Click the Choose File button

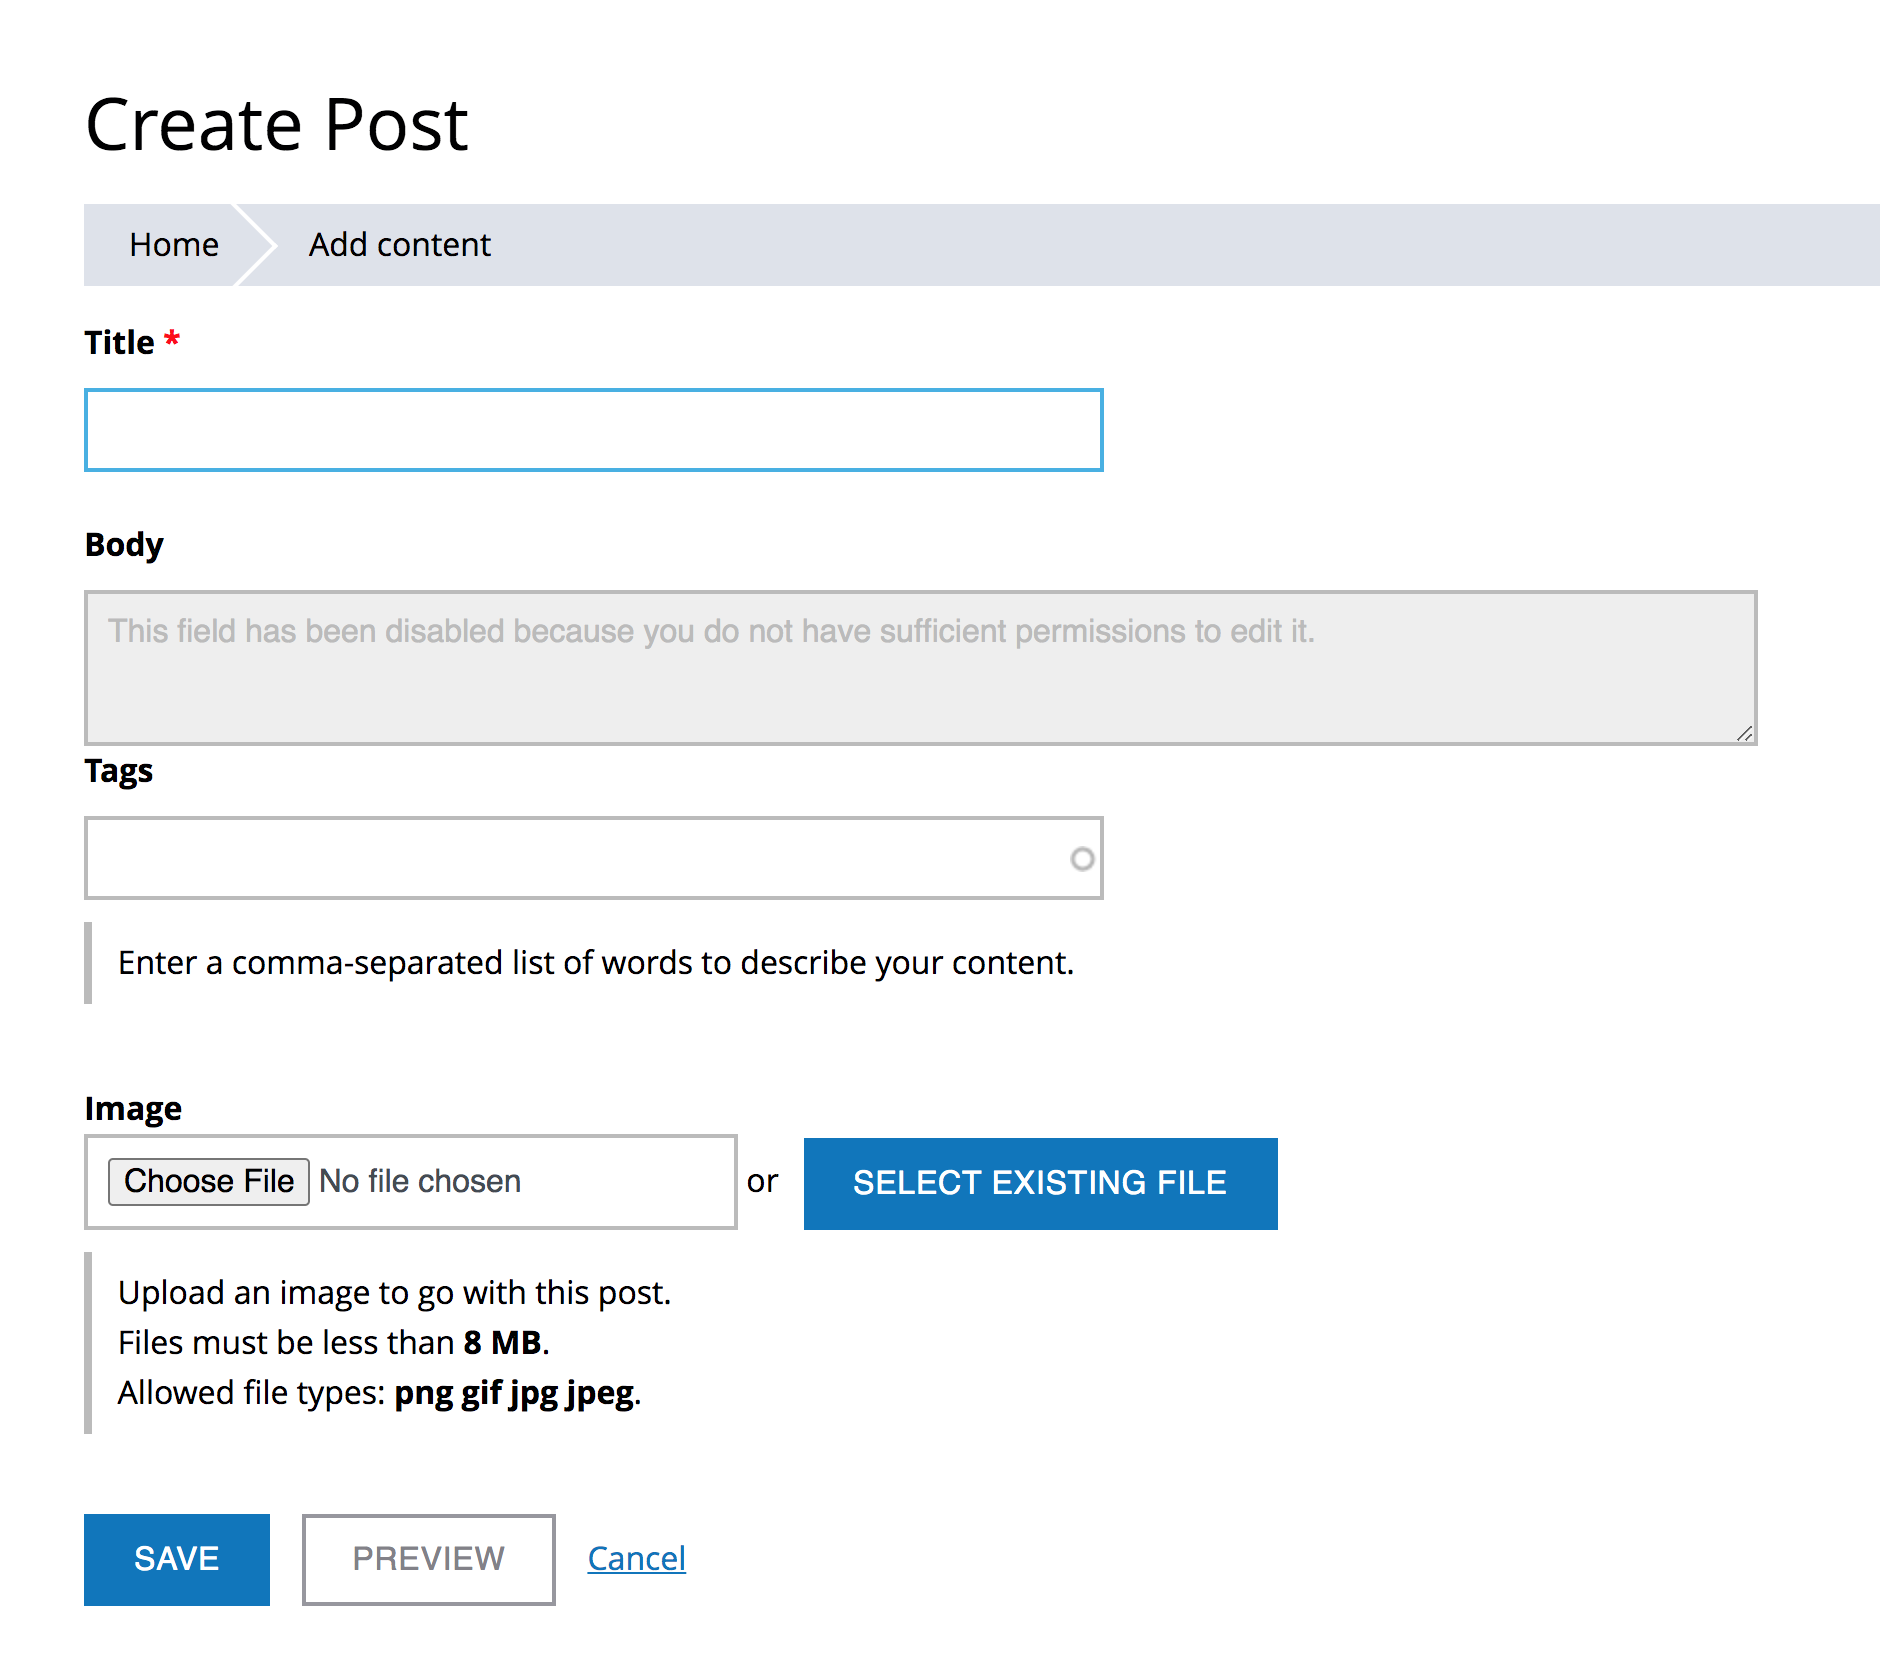(x=209, y=1181)
